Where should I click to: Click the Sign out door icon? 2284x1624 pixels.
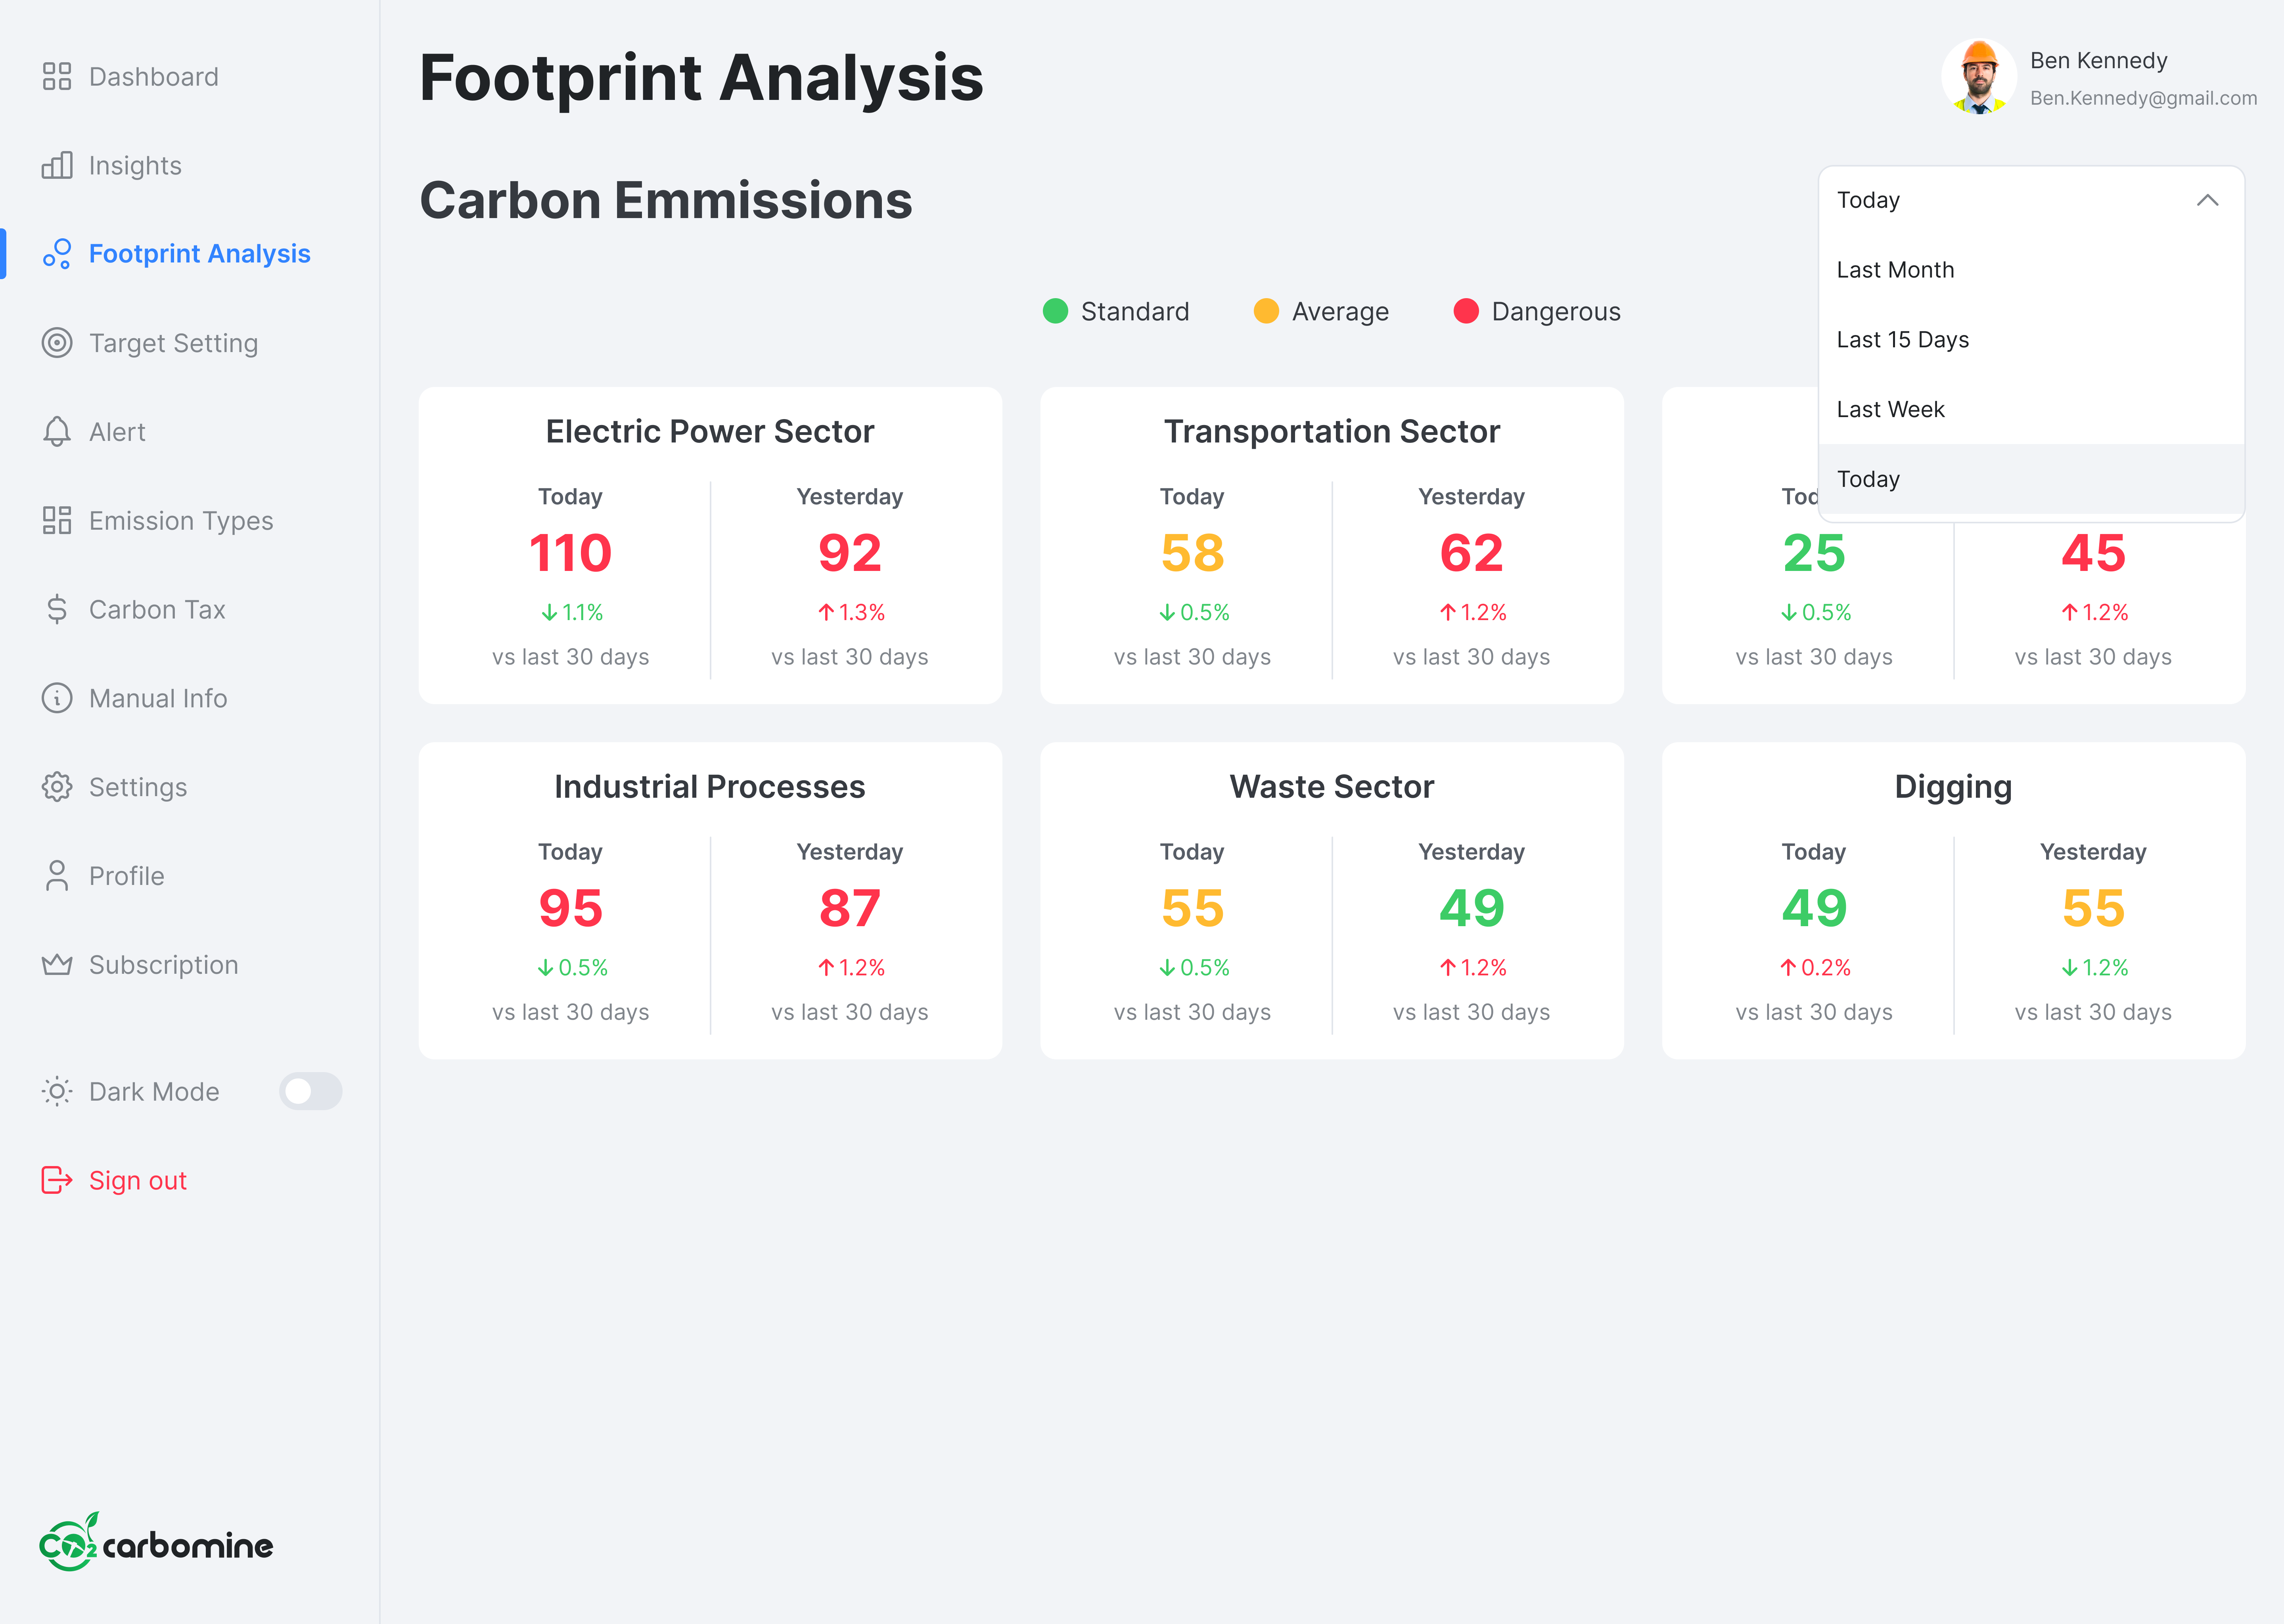tap(57, 1180)
